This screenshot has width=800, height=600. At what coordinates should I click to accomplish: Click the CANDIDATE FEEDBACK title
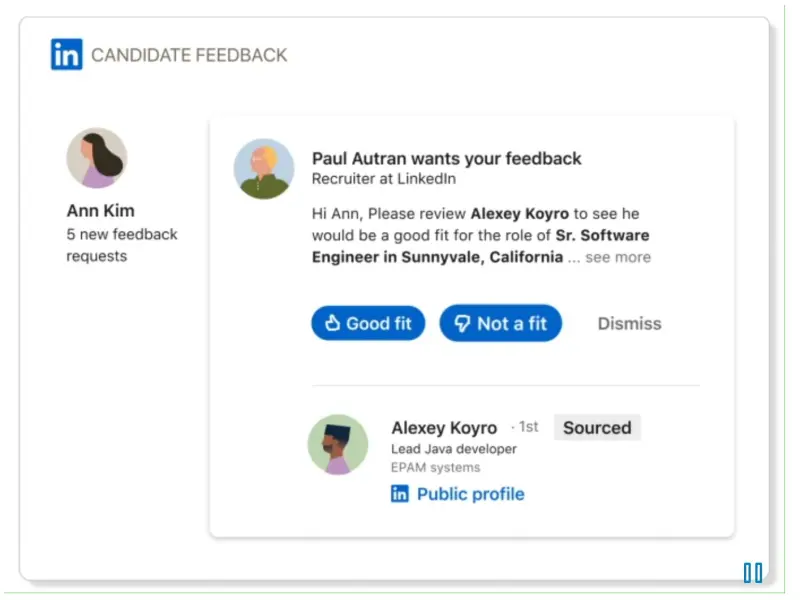[x=189, y=55]
